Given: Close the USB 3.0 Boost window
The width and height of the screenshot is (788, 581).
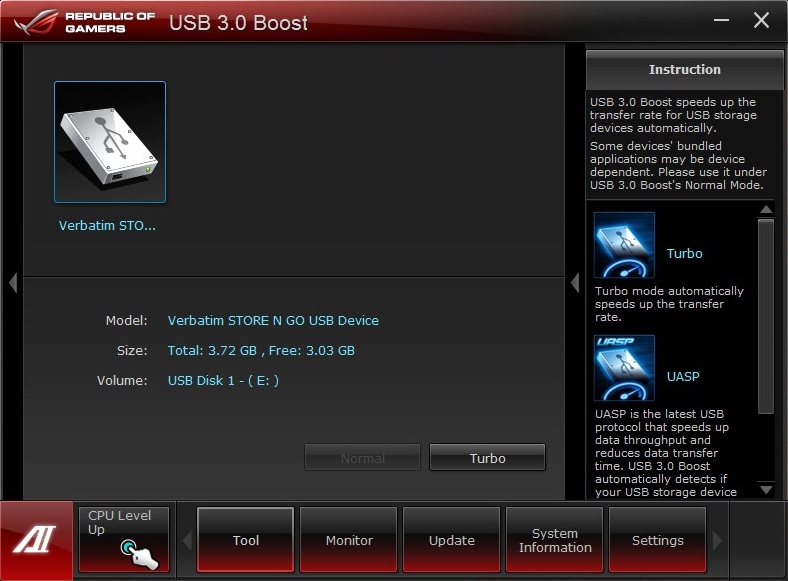Looking at the screenshot, I should [761, 20].
